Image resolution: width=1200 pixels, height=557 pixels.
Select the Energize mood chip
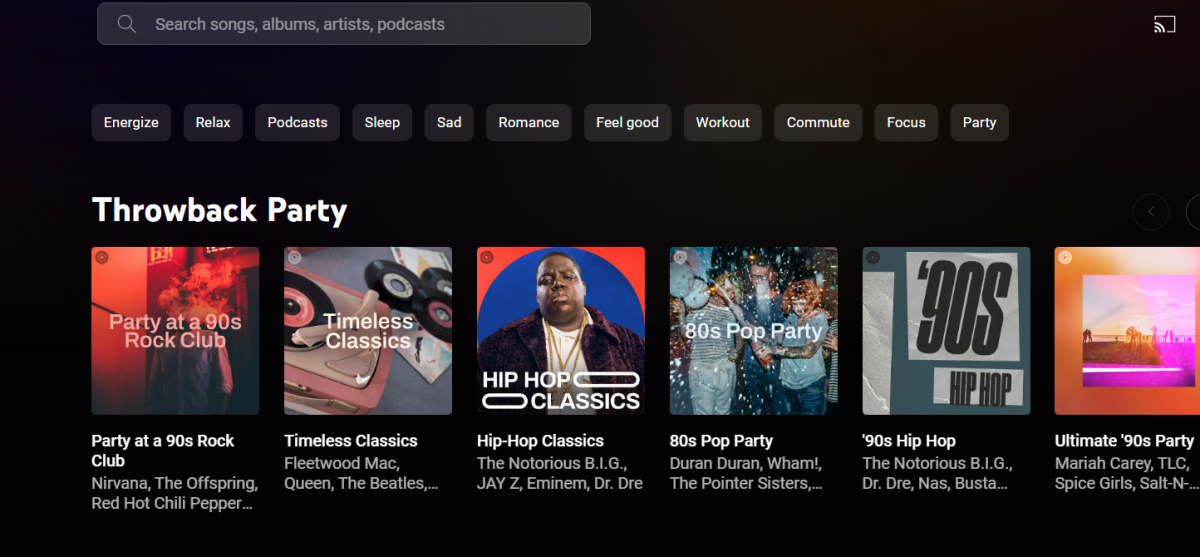click(x=131, y=122)
